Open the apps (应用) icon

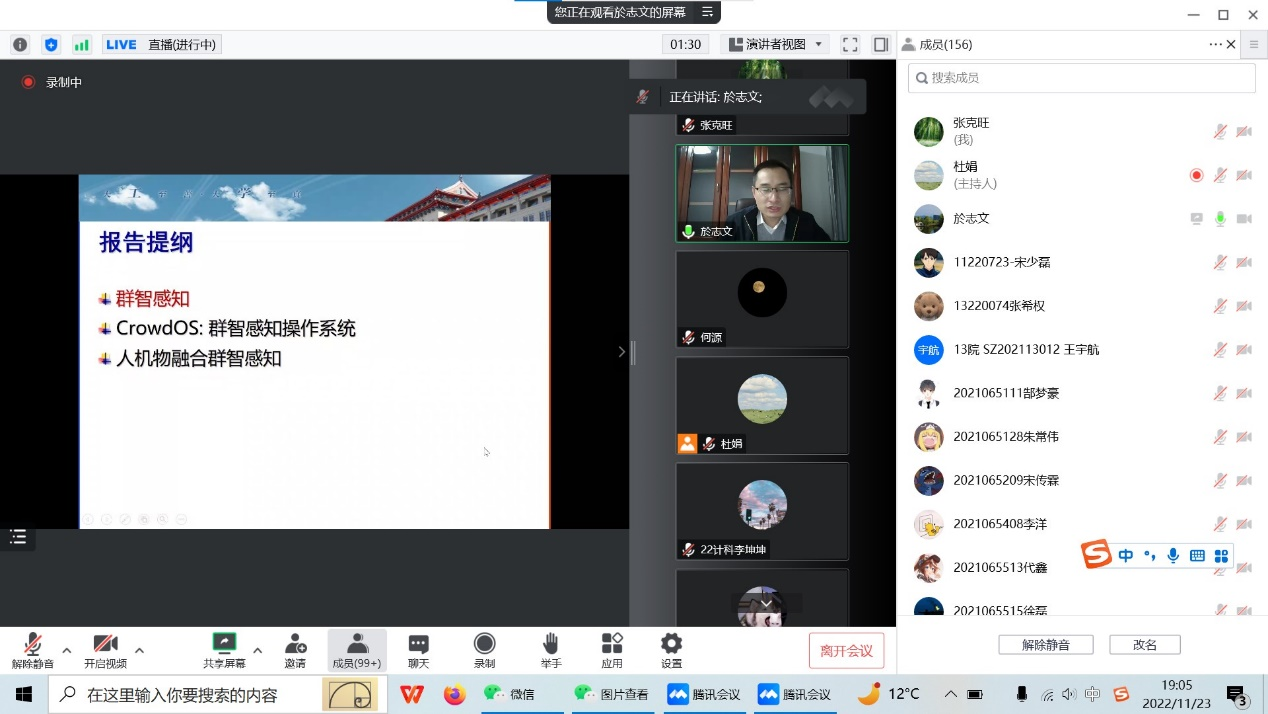[x=612, y=650]
